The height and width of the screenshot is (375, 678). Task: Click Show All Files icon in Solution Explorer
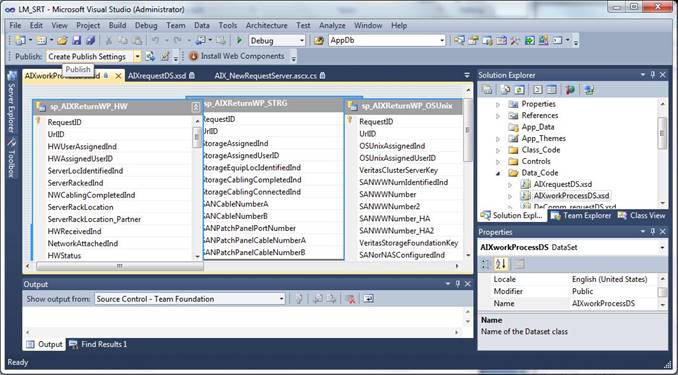505,90
